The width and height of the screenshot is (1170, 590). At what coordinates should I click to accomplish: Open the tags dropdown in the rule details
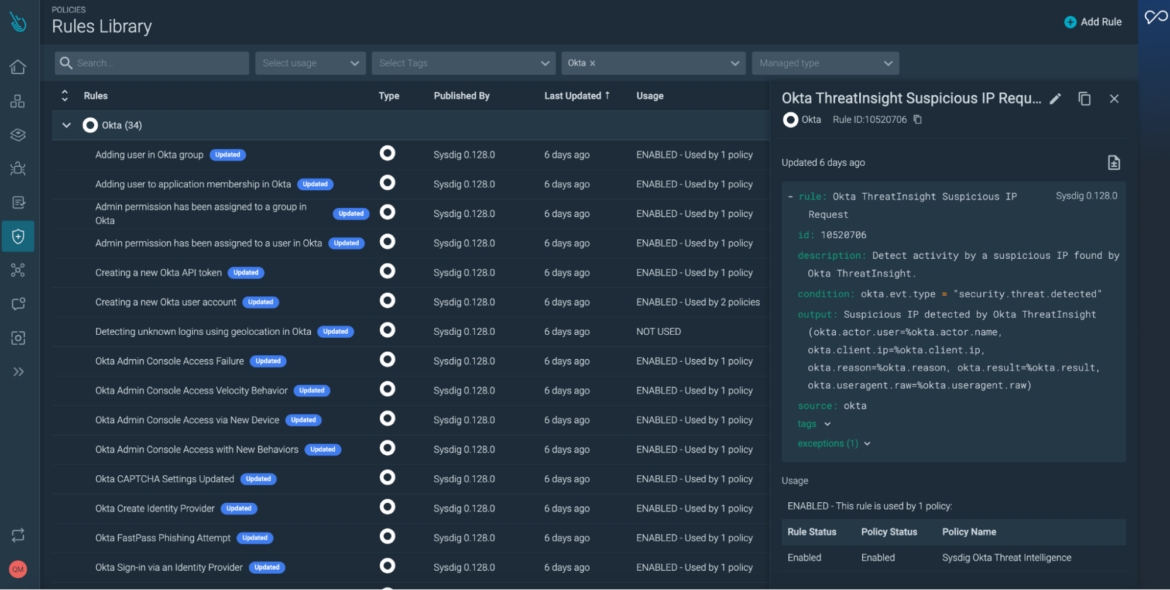(812, 423)
